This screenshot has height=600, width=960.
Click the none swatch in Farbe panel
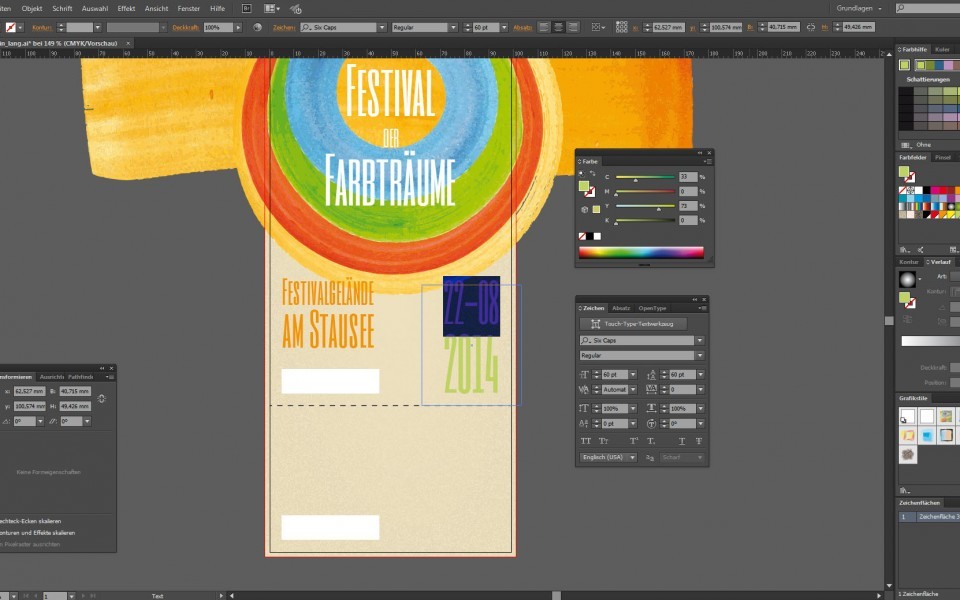(582, 236)
